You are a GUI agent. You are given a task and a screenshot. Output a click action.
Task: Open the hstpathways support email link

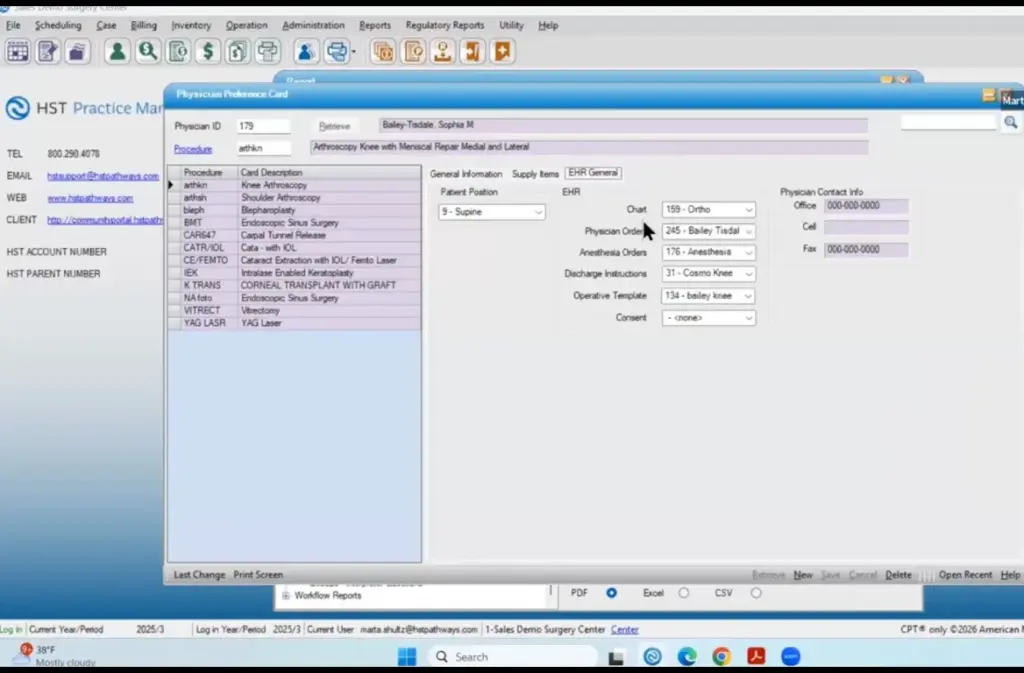103,176
